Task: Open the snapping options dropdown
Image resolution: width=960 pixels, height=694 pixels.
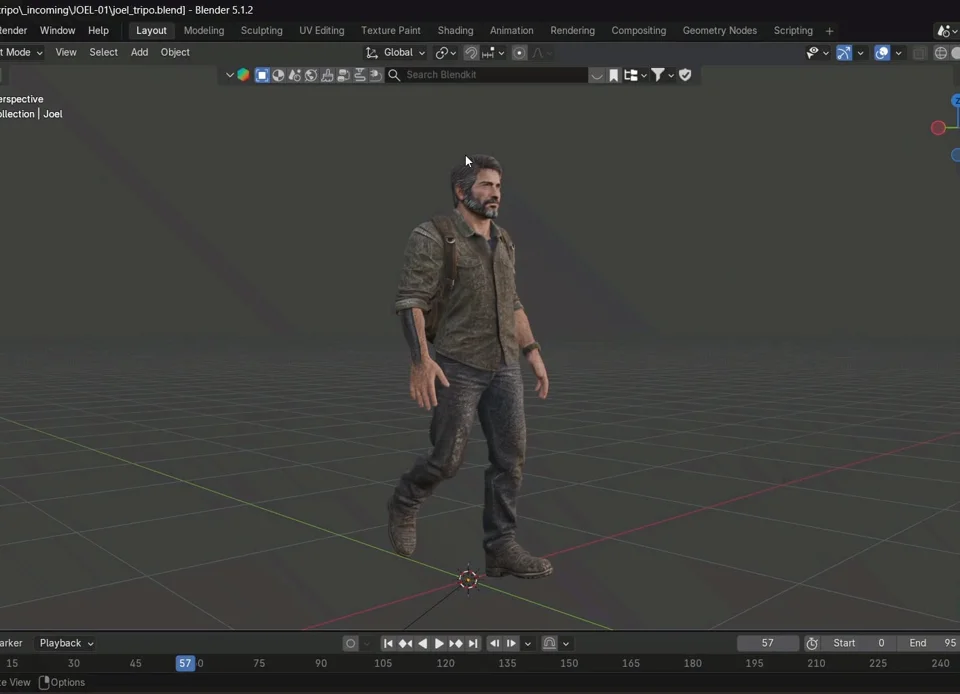Action: pos(493,53)
